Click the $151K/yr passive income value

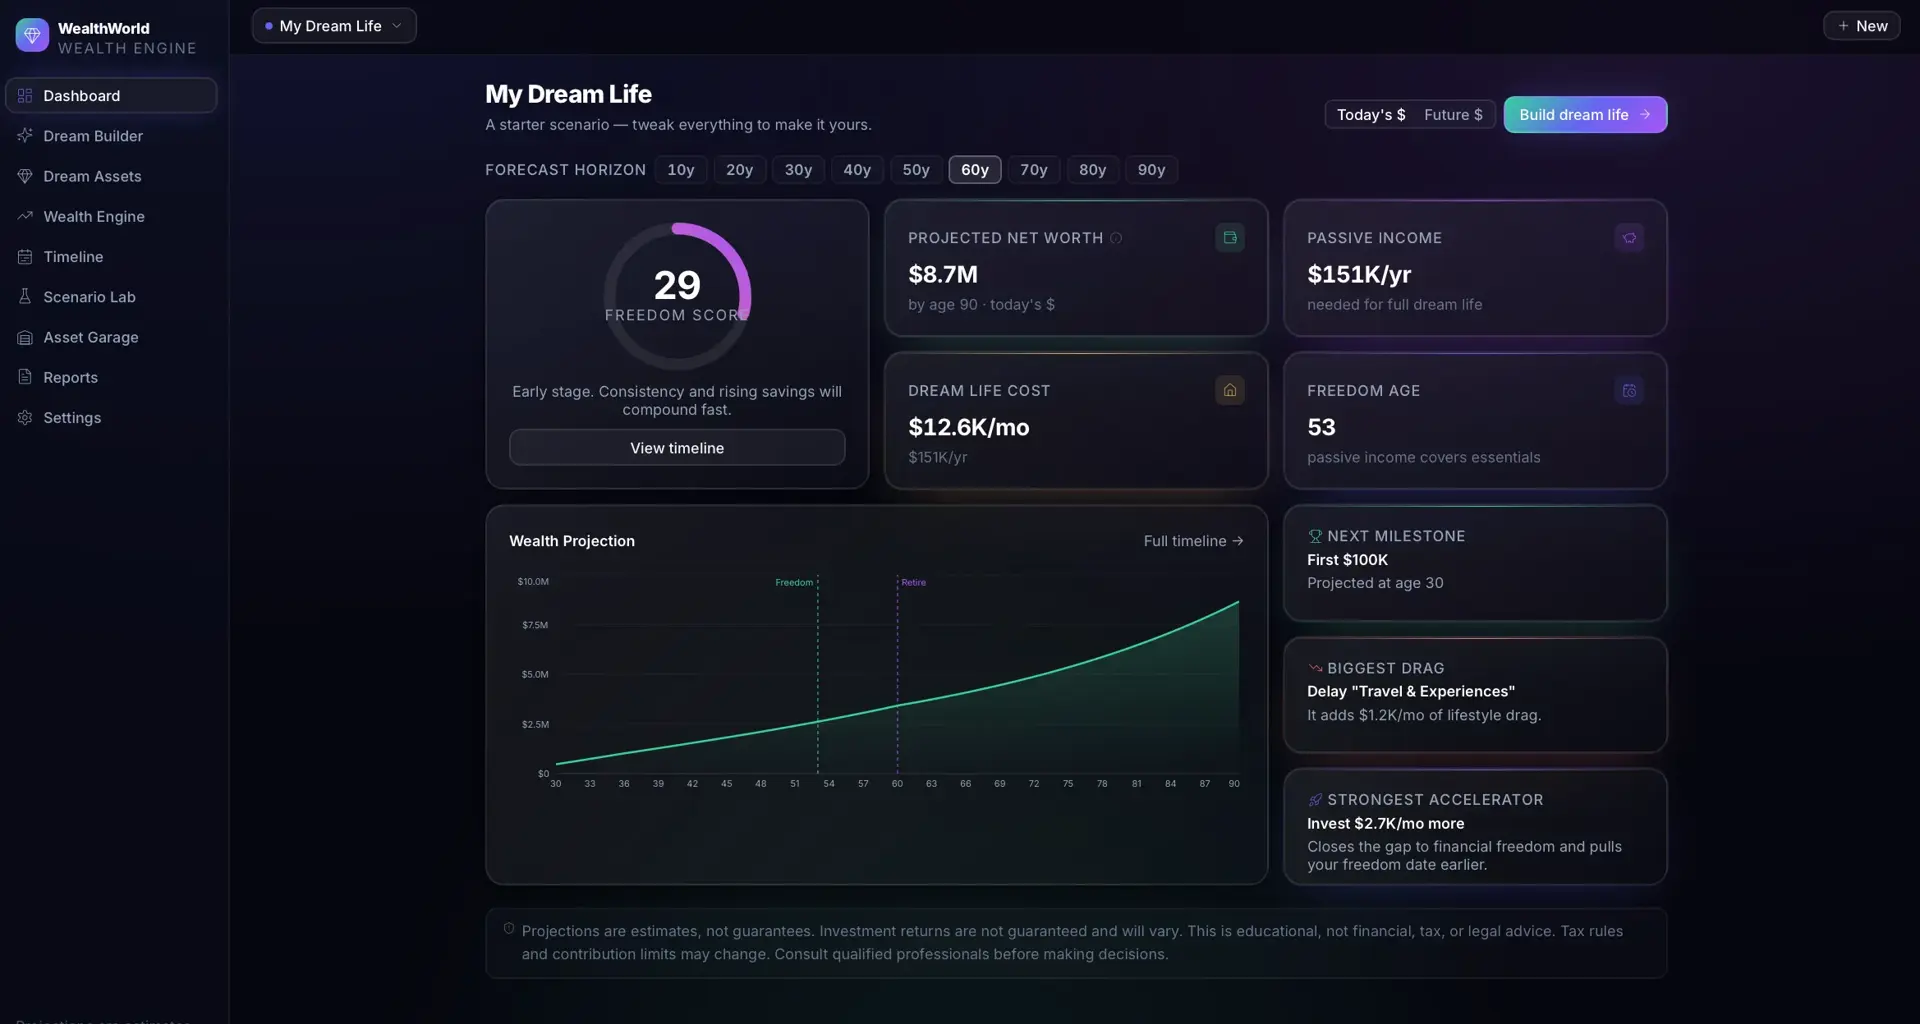click(1359, 274)
